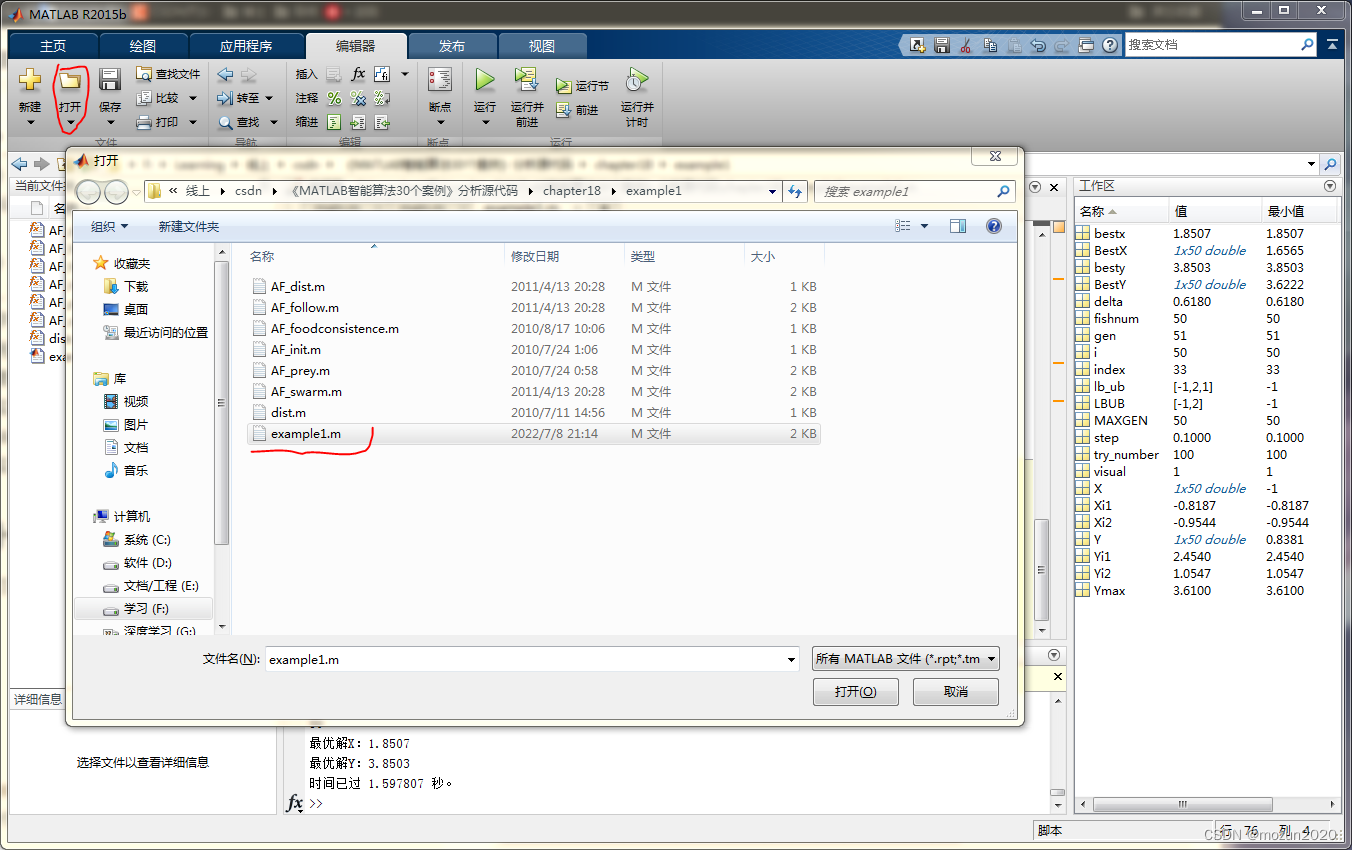Click the 取消 (Cancel) button

tap(956, 692)
